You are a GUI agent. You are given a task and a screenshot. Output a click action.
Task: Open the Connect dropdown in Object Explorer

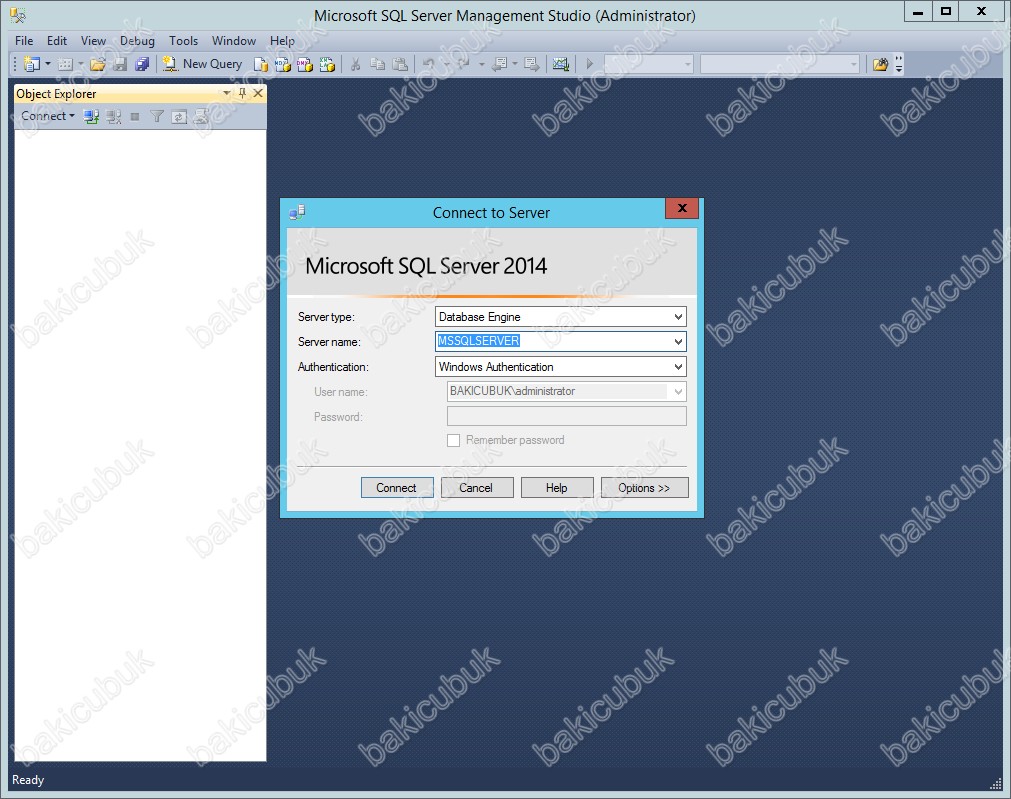click(48, 116)
